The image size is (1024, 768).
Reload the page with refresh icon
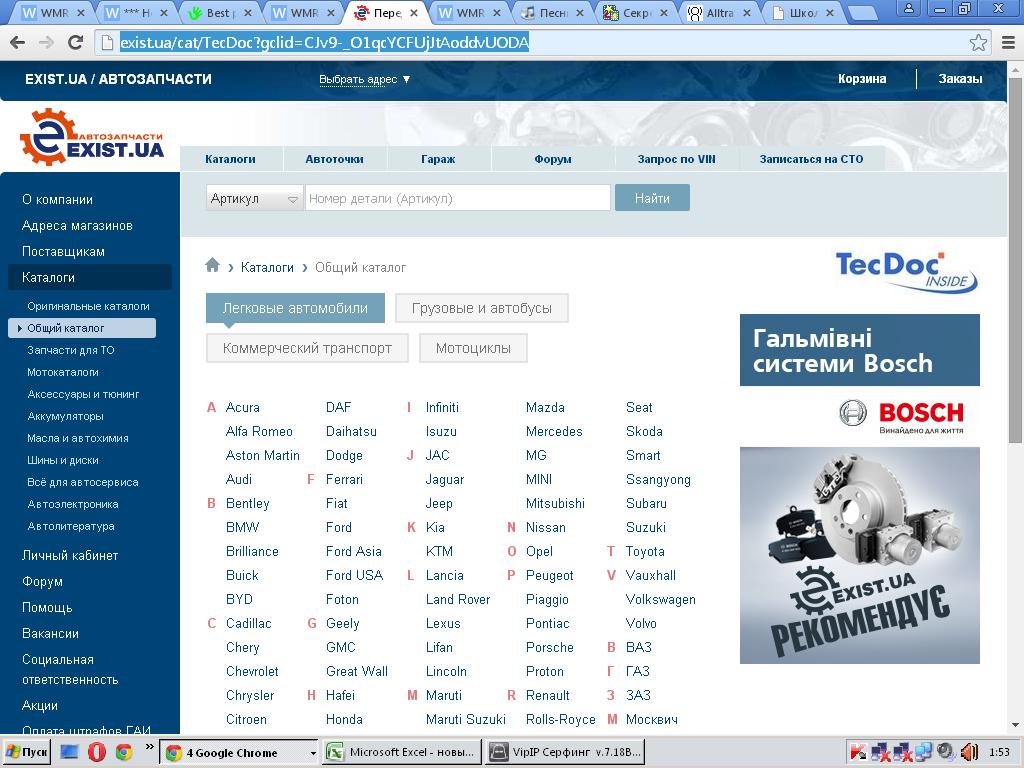click(75, 42)
